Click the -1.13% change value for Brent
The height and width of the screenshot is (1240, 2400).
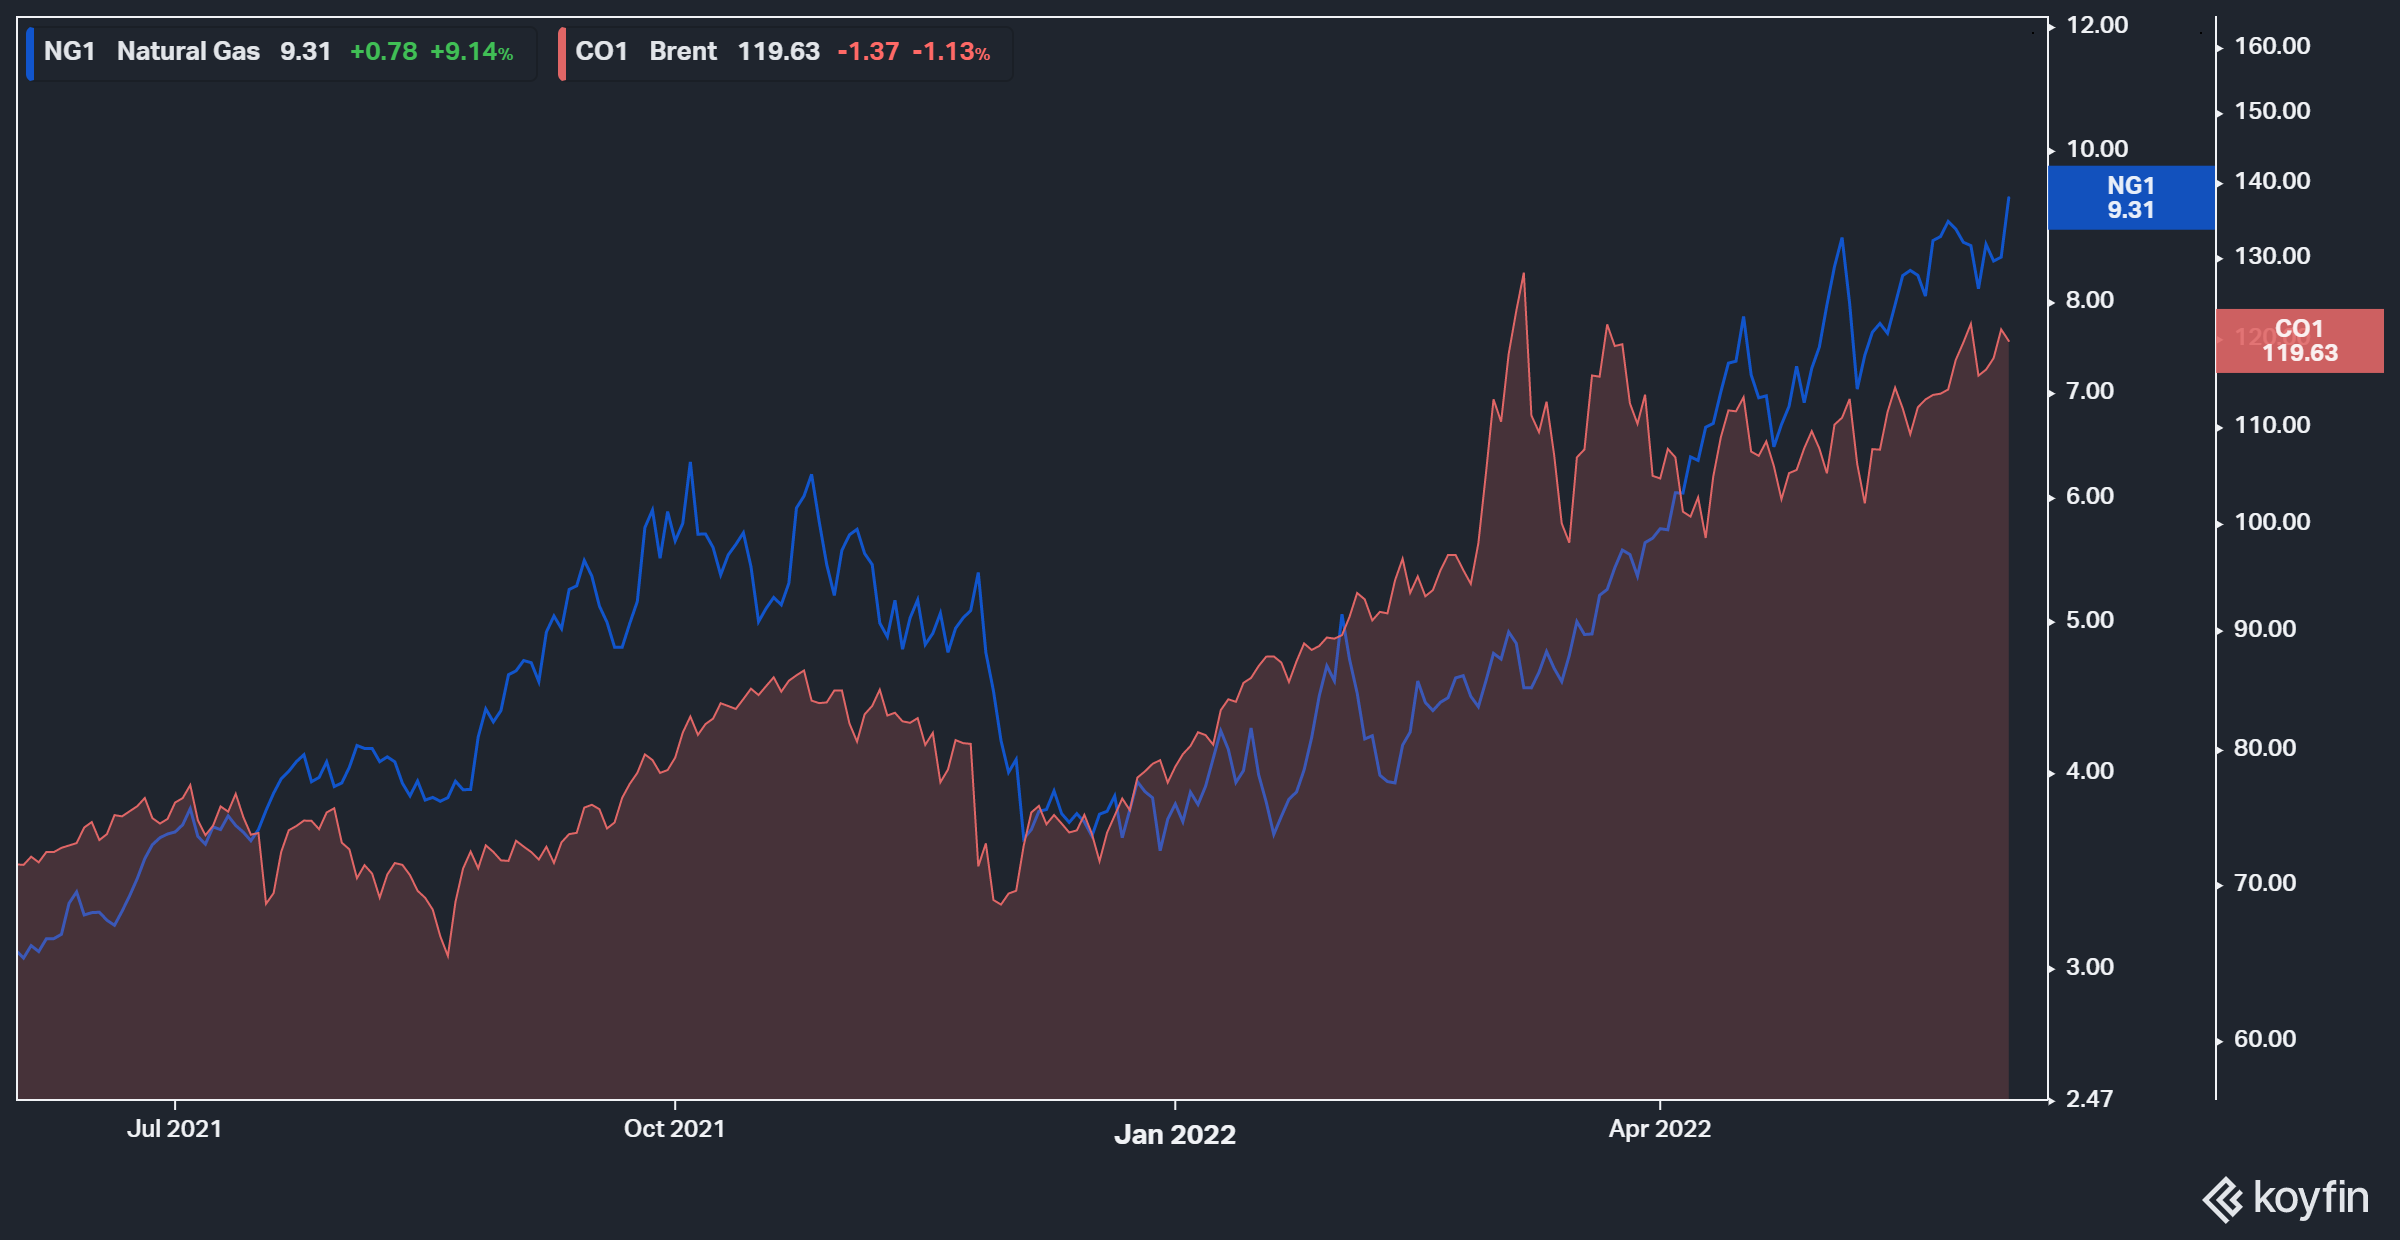pos(950,52)
